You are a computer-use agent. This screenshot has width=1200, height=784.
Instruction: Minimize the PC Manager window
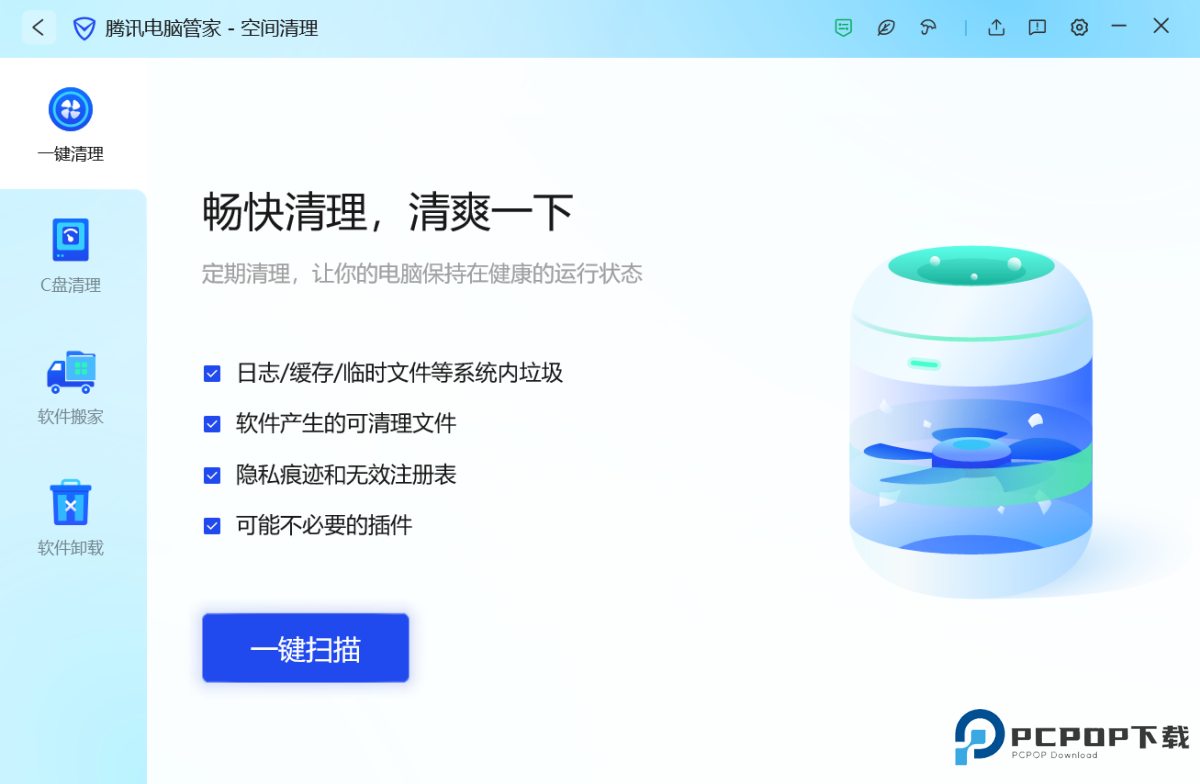[x=1120, y=27]
